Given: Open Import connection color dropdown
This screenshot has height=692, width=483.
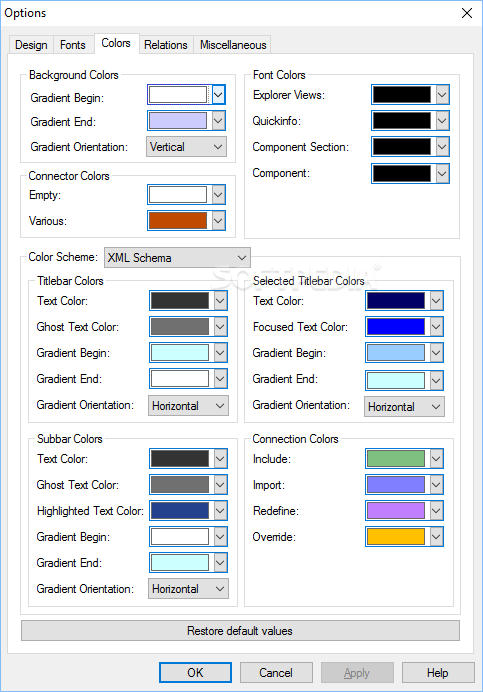Looking at the screenshot, I should pos(436,485).
